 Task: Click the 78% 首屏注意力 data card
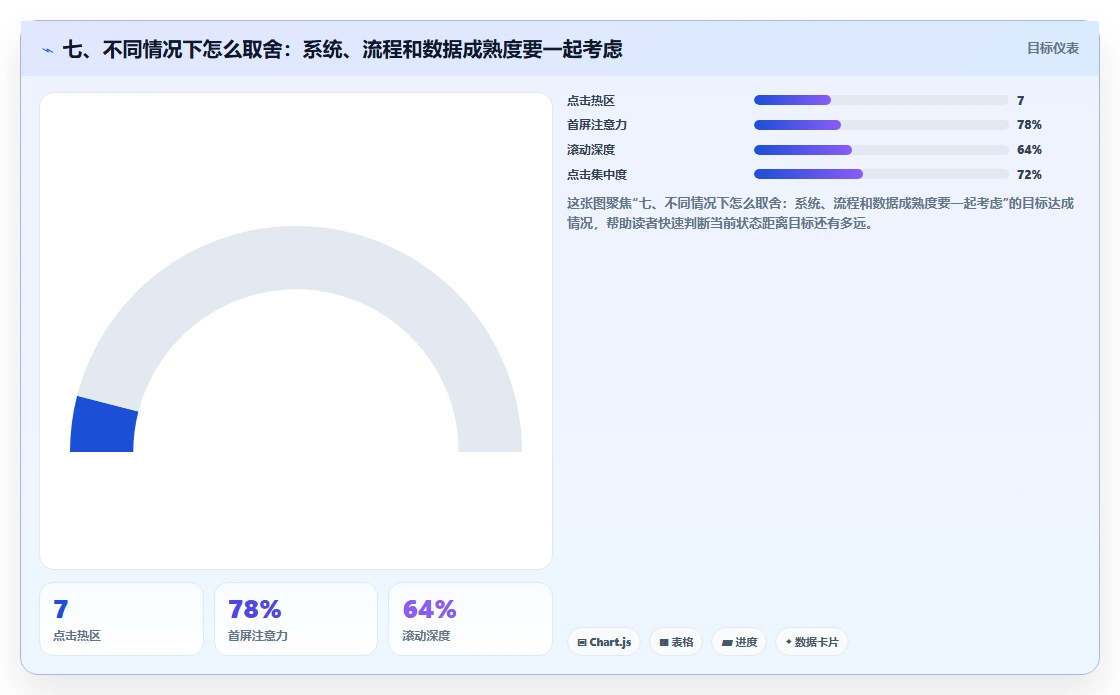point(296,619)
